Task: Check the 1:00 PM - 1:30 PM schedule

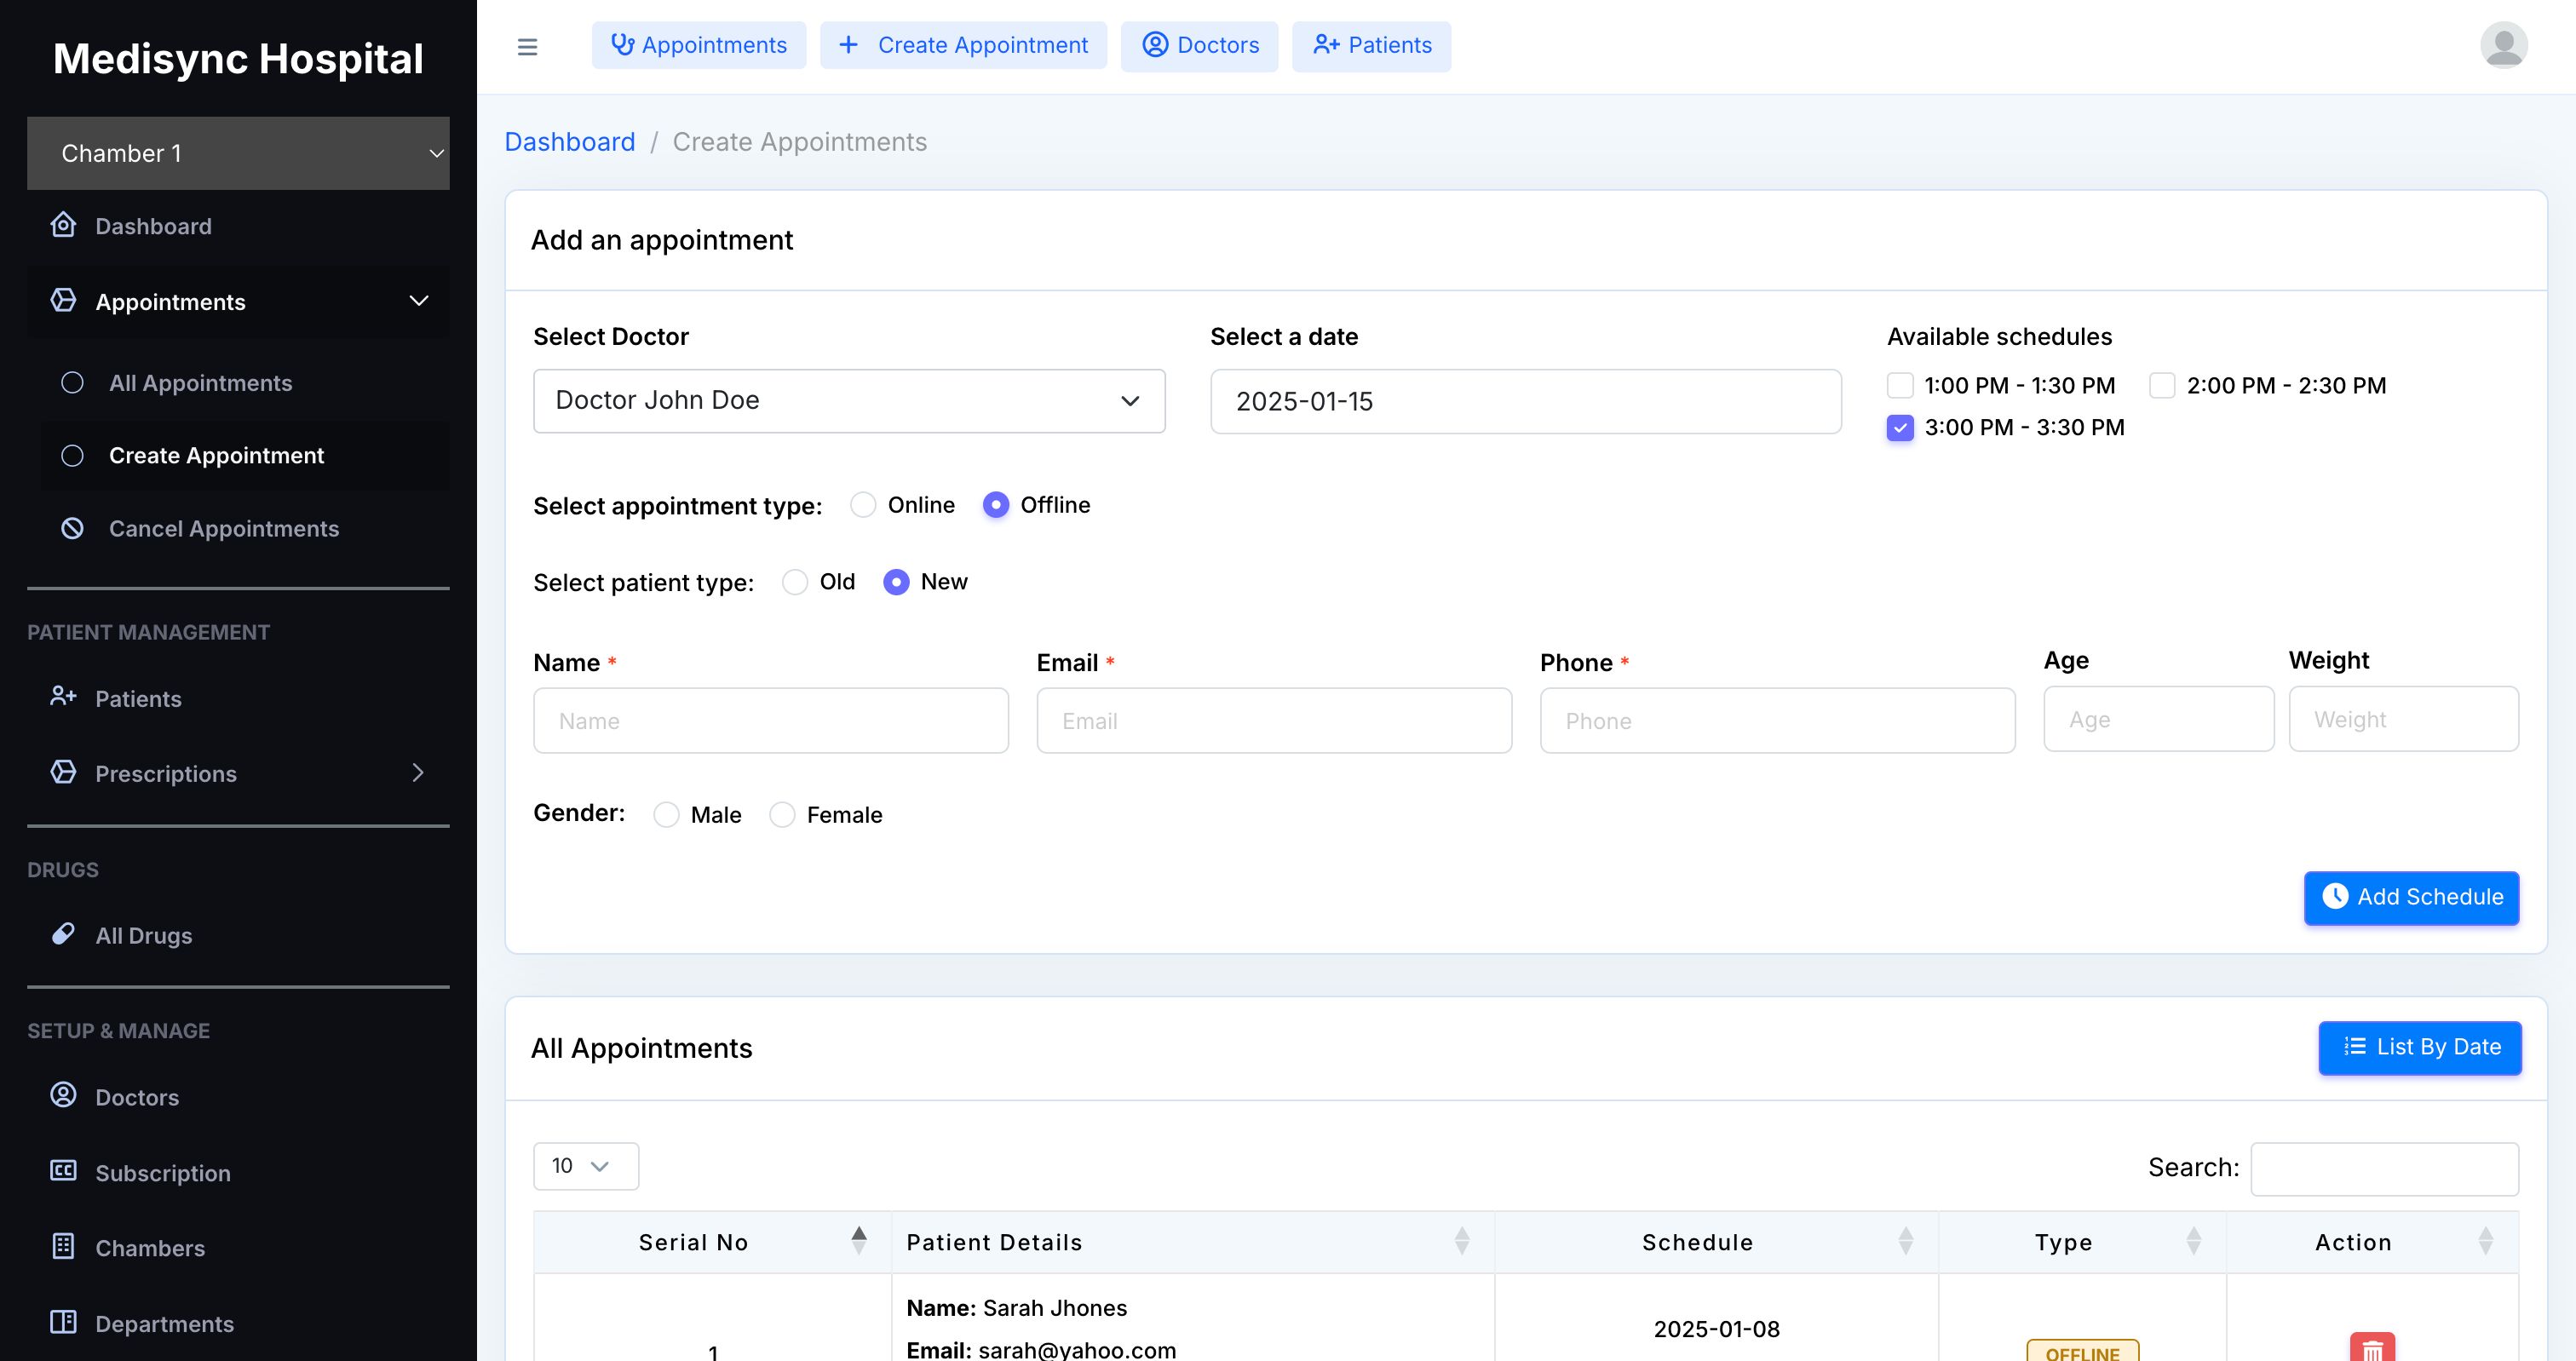Action: [1900, 386]
